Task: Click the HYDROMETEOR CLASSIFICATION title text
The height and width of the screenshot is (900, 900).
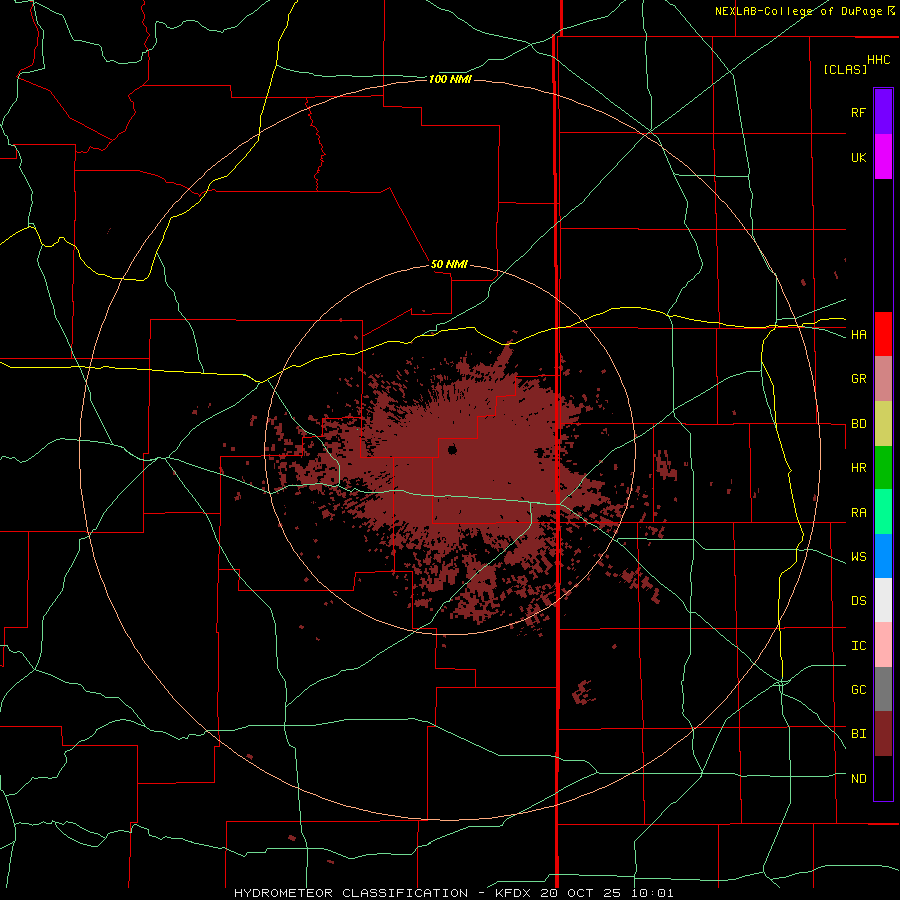Action: pyautogui.click(x=351, y=893)
